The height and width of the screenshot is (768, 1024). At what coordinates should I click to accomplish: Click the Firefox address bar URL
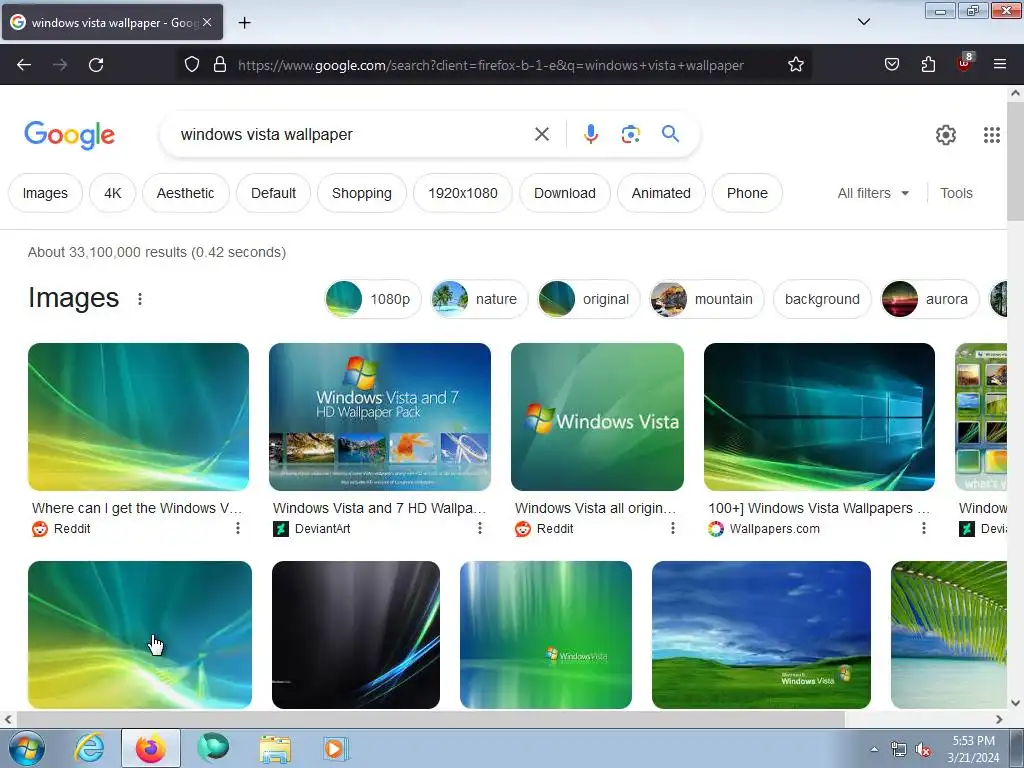[x=490, y=65]
